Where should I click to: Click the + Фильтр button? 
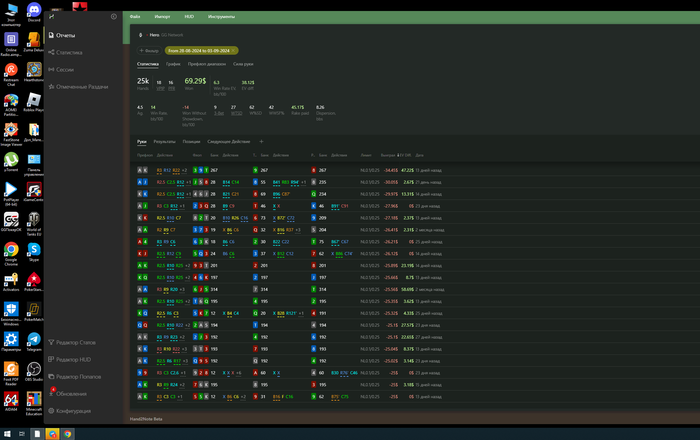(149, 50)
